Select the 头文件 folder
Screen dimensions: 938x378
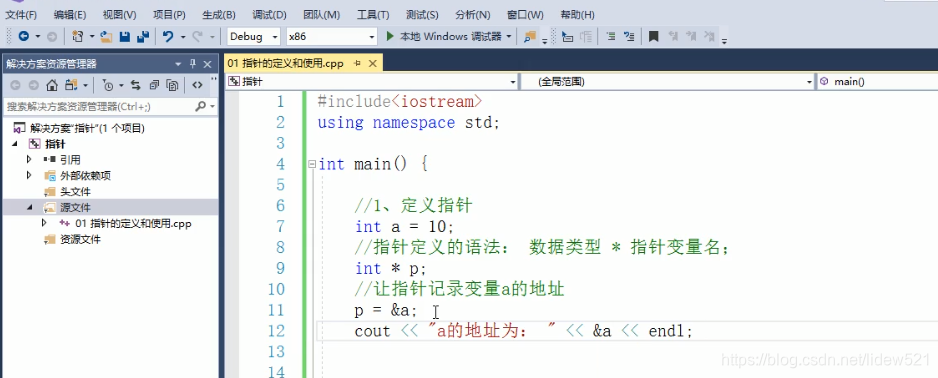point(75,191)
